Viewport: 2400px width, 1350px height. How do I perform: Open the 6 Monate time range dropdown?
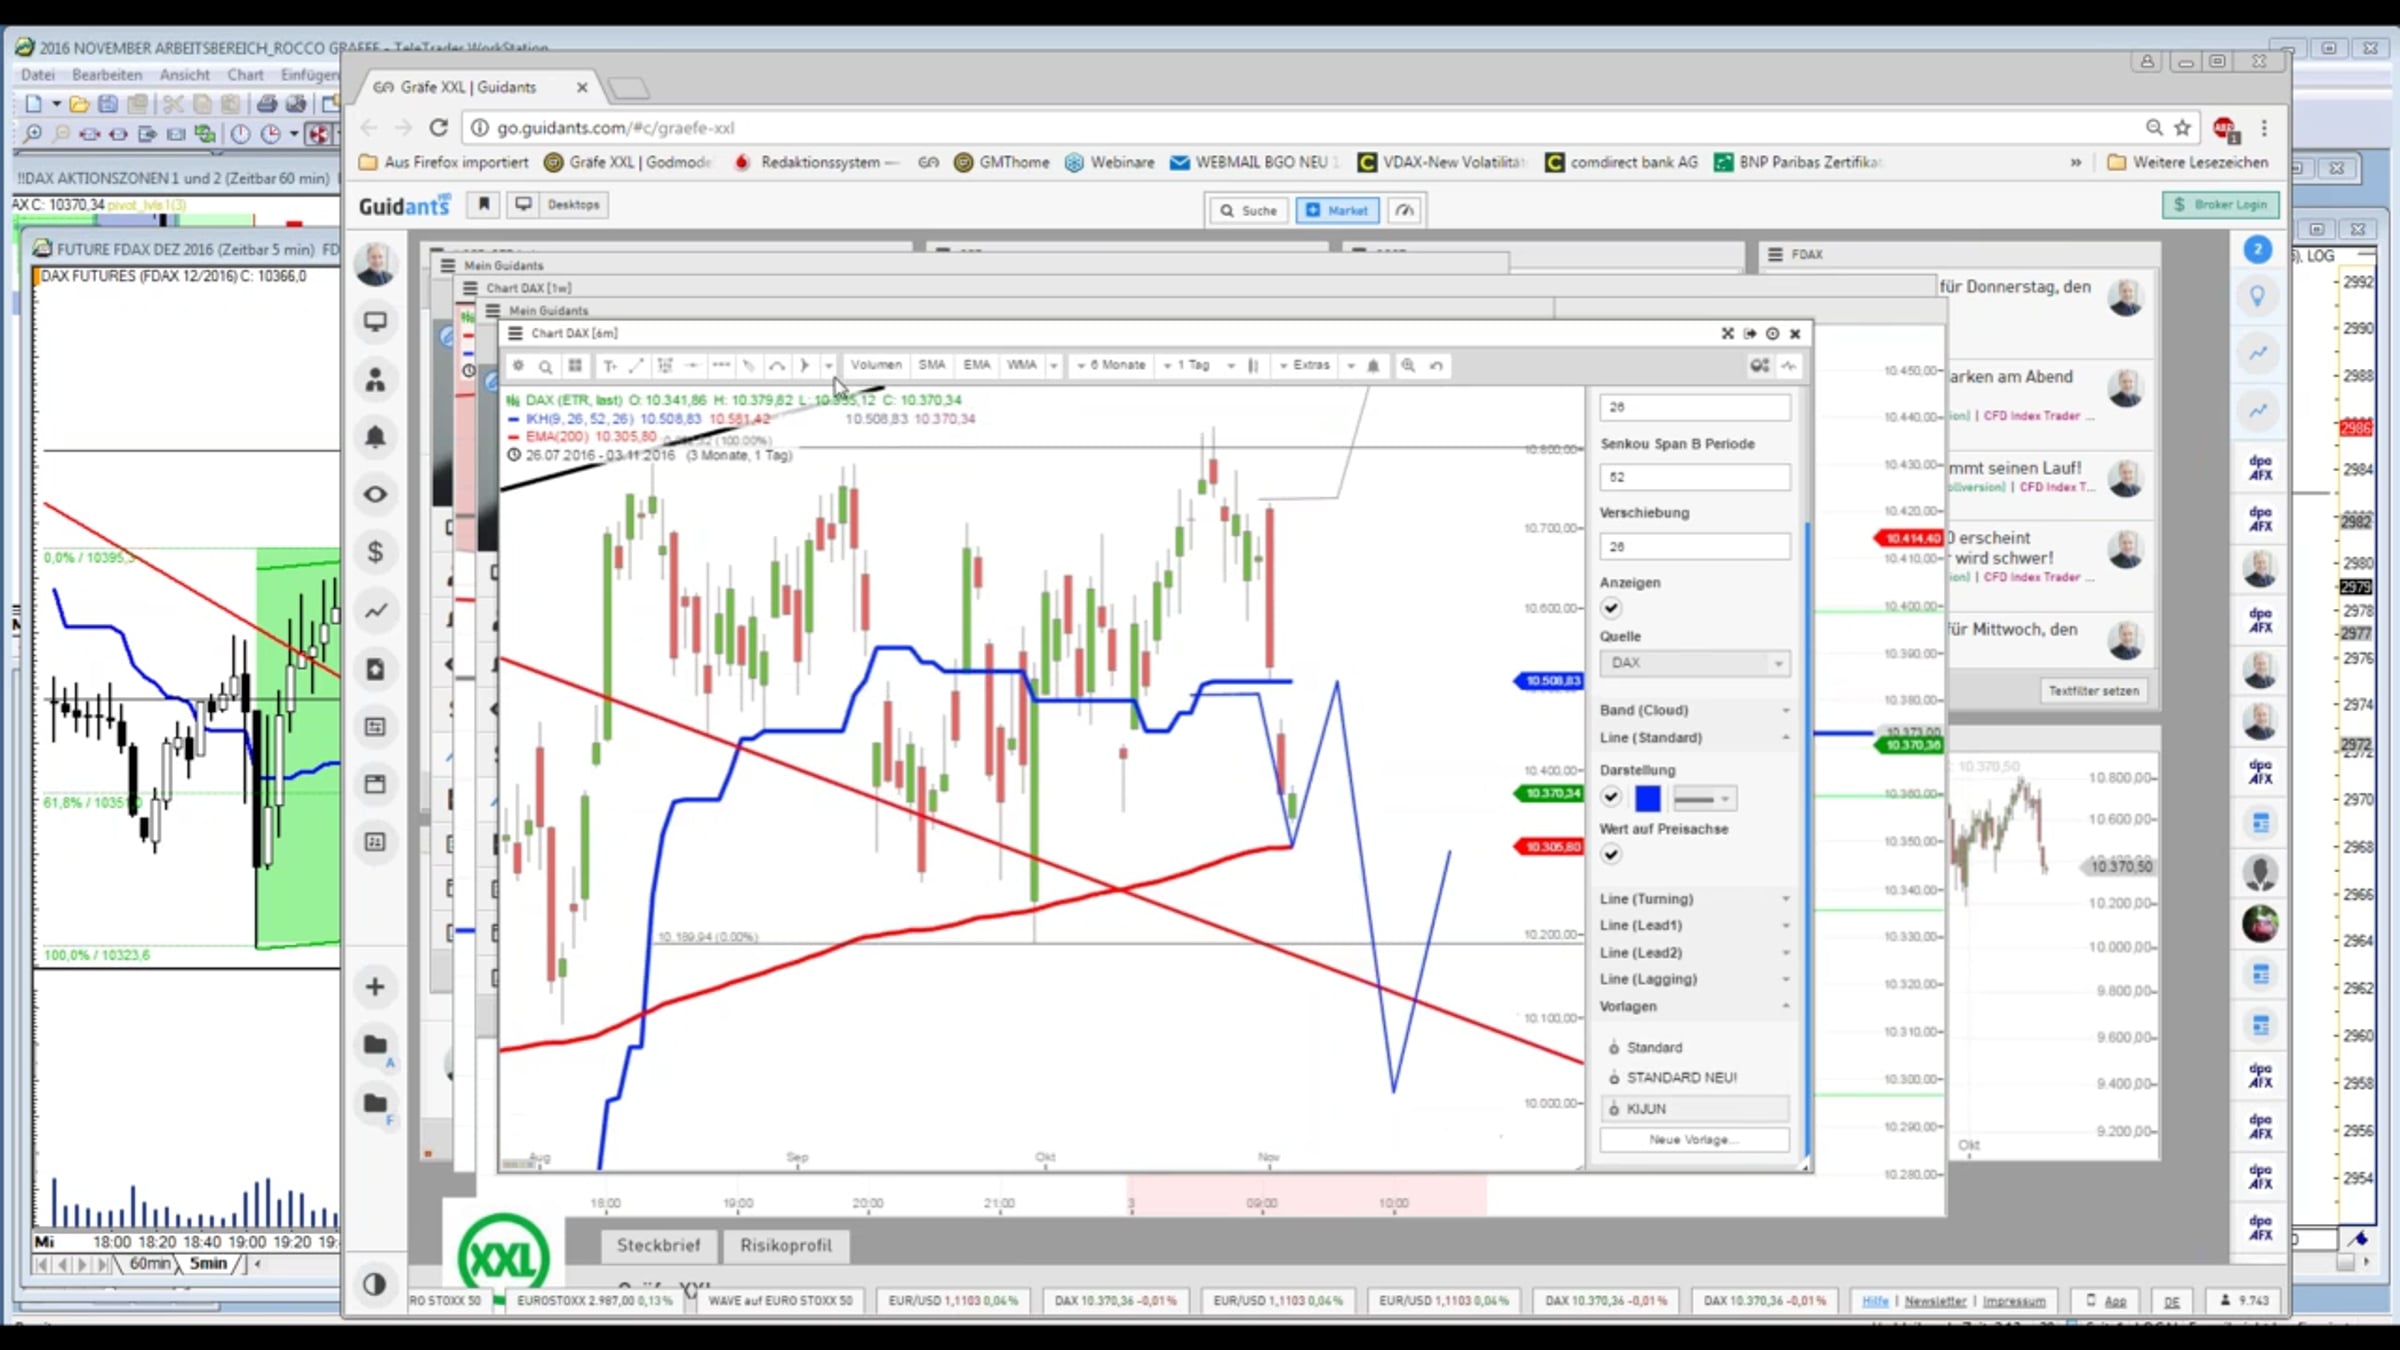(1111, 366)
